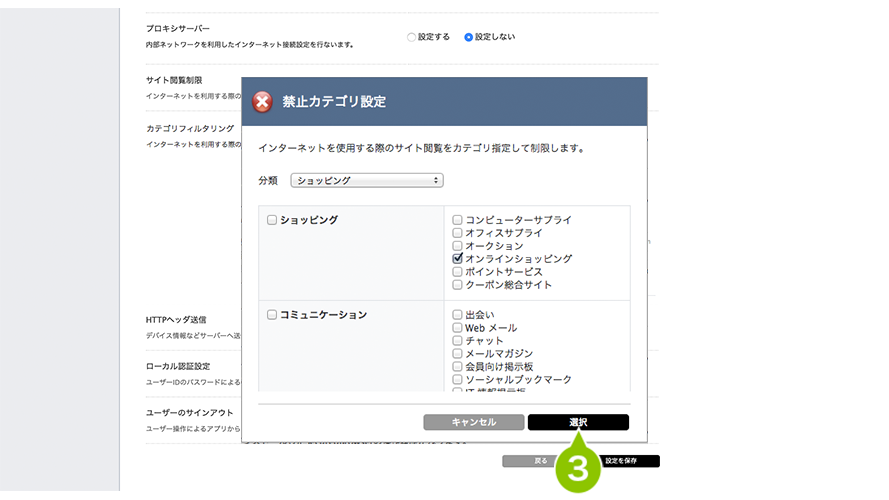Screen dimensions: 889x500
Task: Select プロキシサーバー 設定しない radio button
Action: [x=468, y=37]
